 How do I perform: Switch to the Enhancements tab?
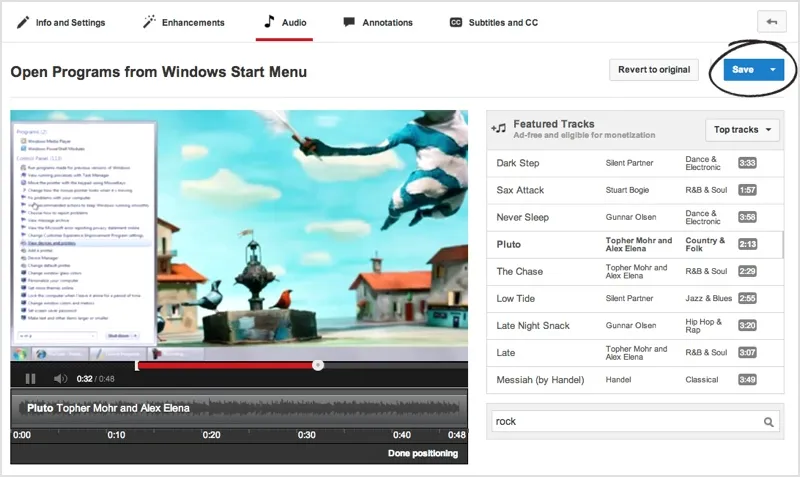point(184,22)
